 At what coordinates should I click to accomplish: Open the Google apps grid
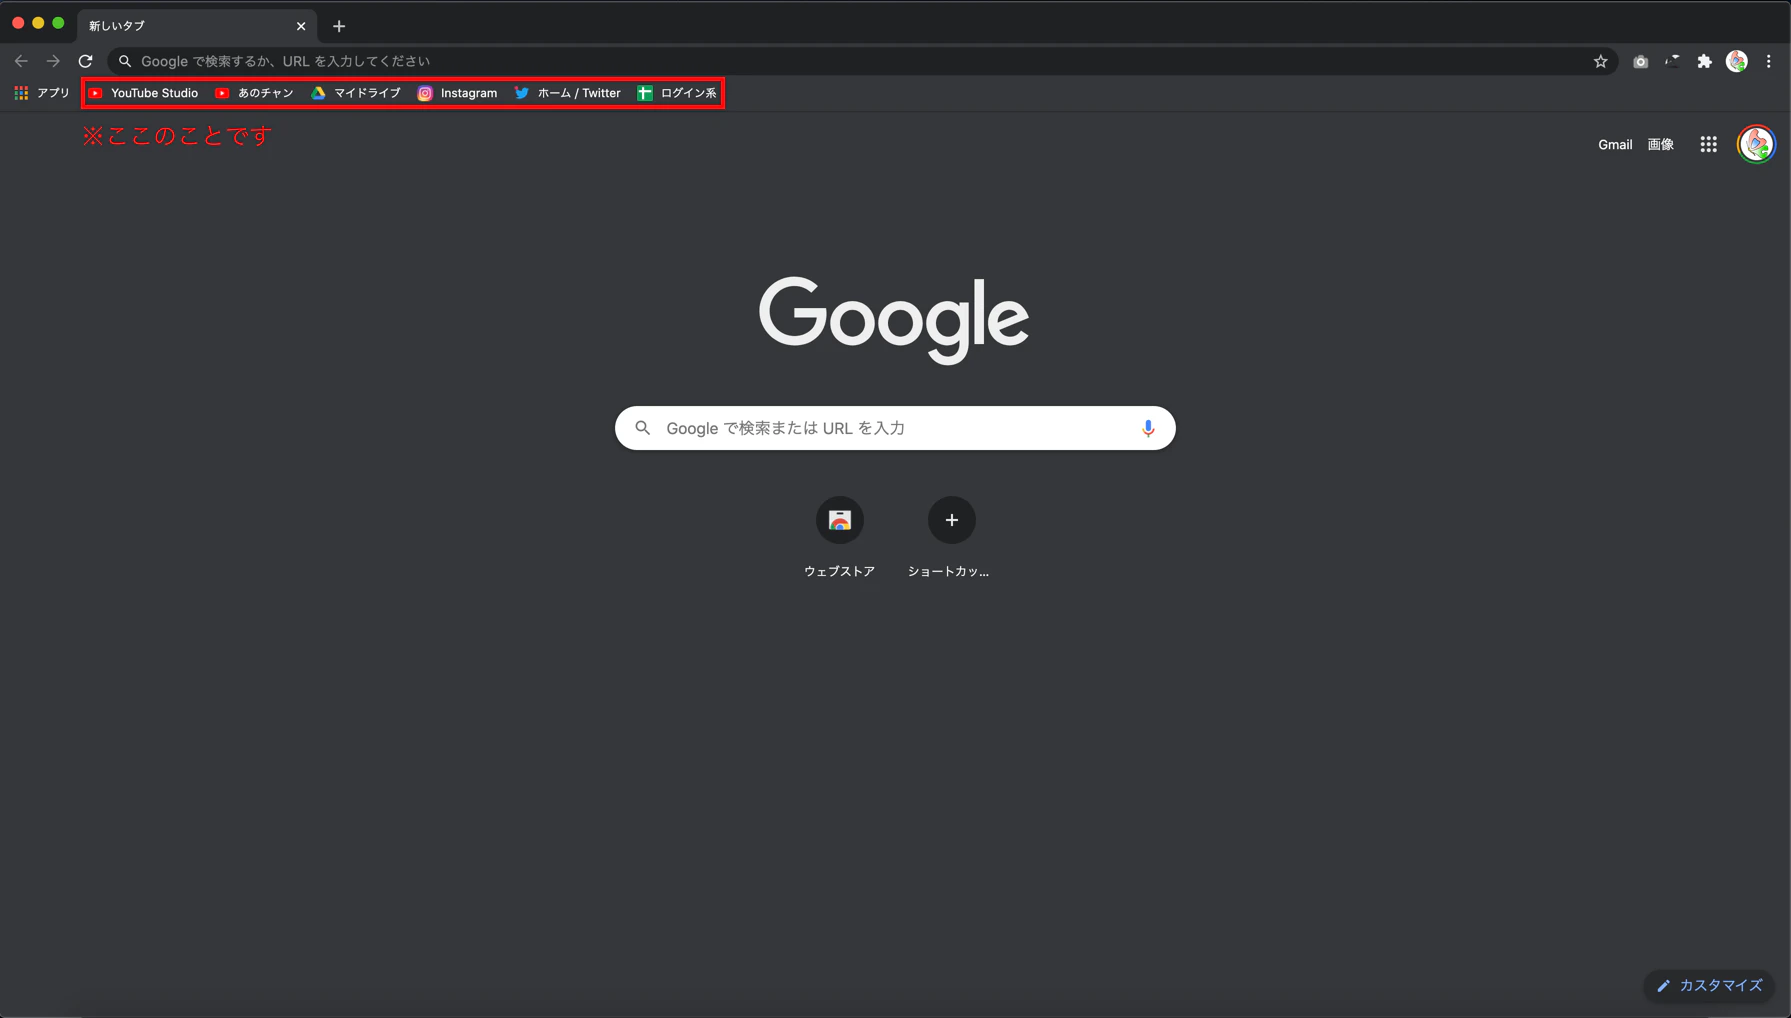click(x=1709, y=145)
